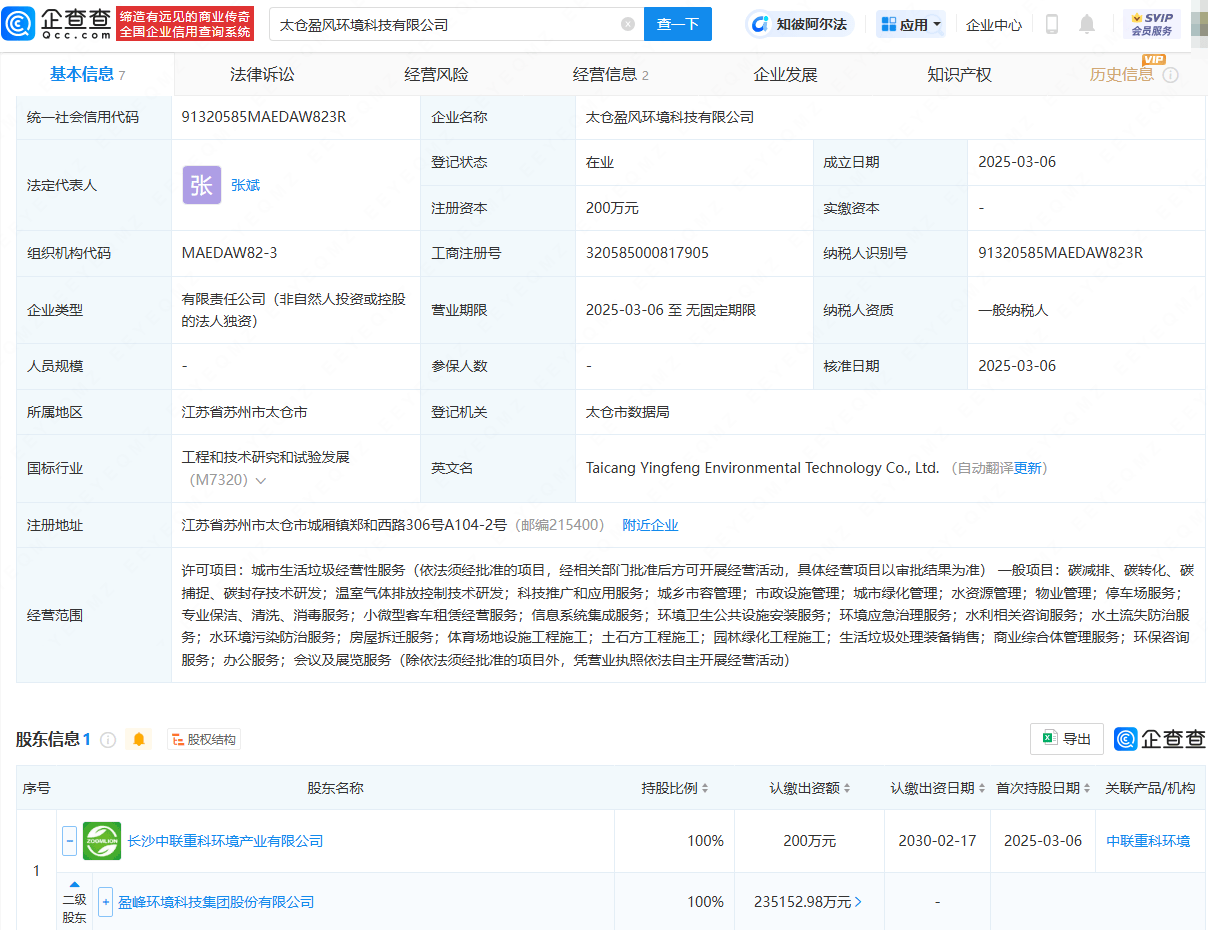Screen dimensions: 1208x930
Task: Sort shareholders by 持股比例
Action: [x=704, y=788]
